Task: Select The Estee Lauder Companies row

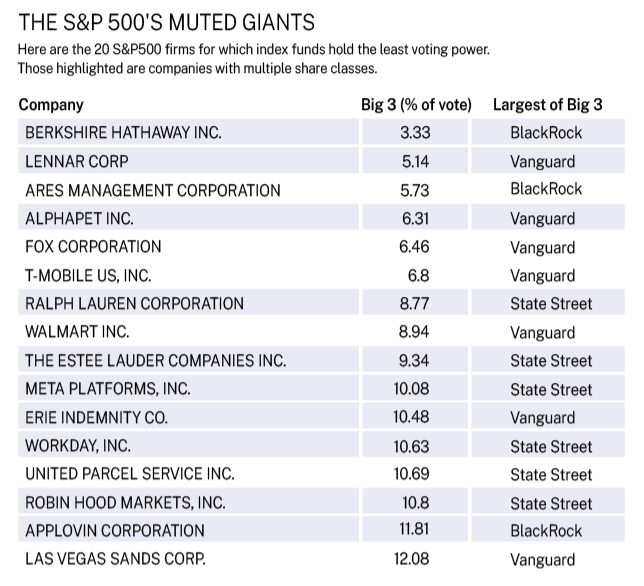Action: [321, 359]
